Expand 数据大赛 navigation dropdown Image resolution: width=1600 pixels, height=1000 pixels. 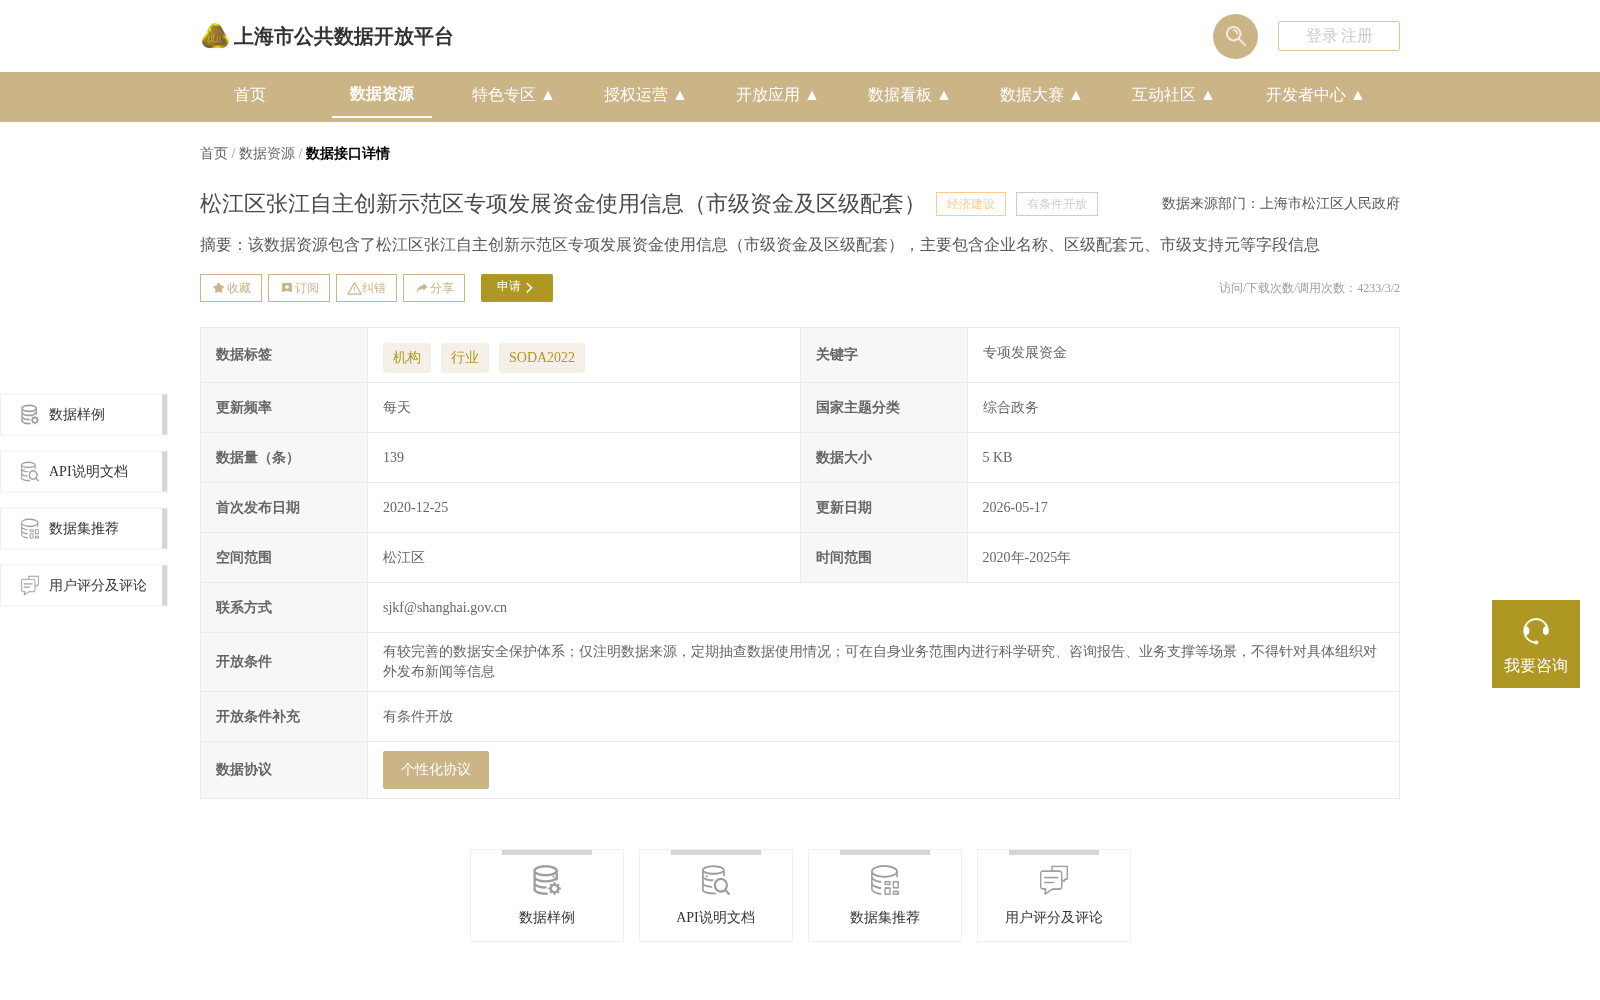click(x=1041, y=95)
